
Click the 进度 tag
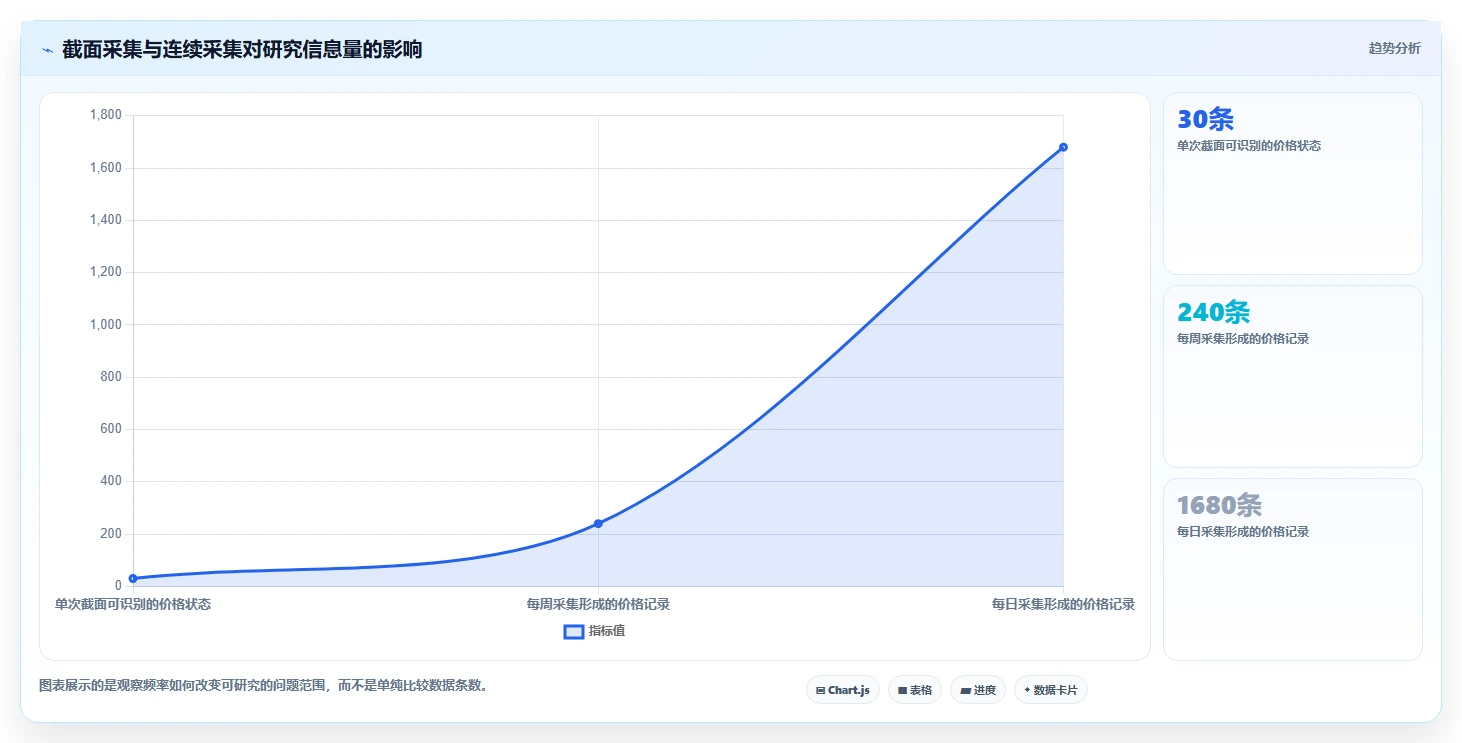click(978, 690)
